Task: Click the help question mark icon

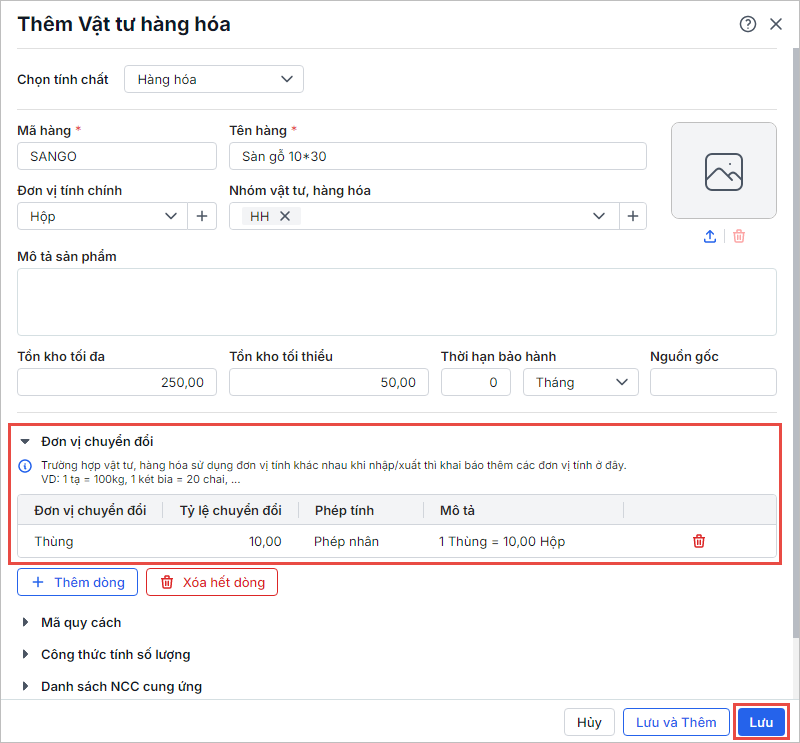Action: click(x=748, y=25)
